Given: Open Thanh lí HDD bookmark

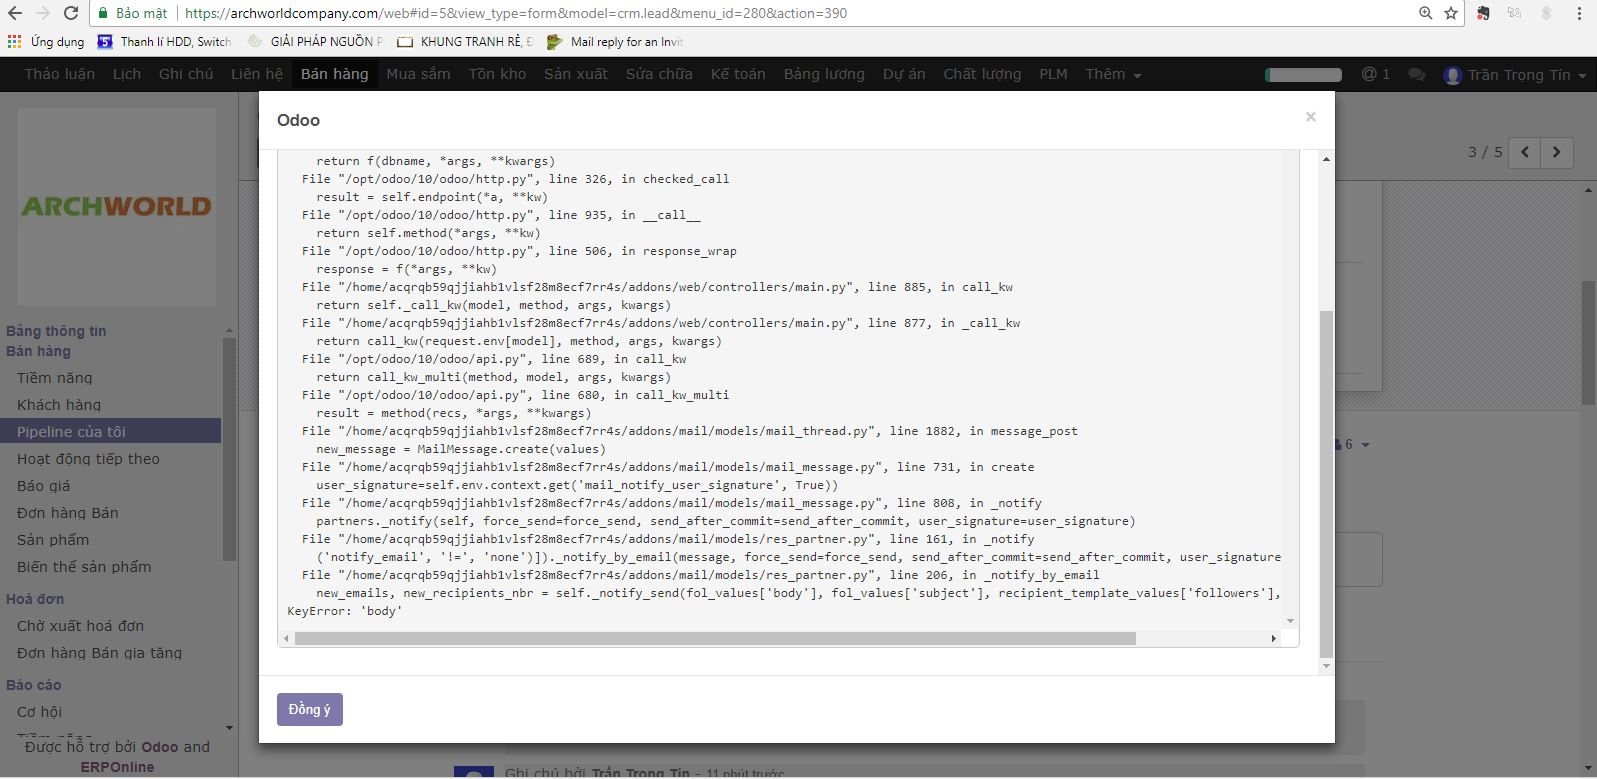Looking at the screenshot, I should click(x=164, y=41).
